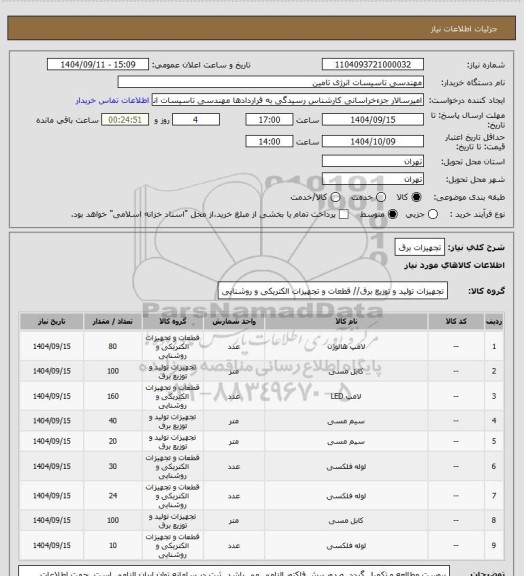Click the اطلاعات کالاهای مورد نیاز section title
Viewport: 524px width, 576px height.
(x=454, y=265)
